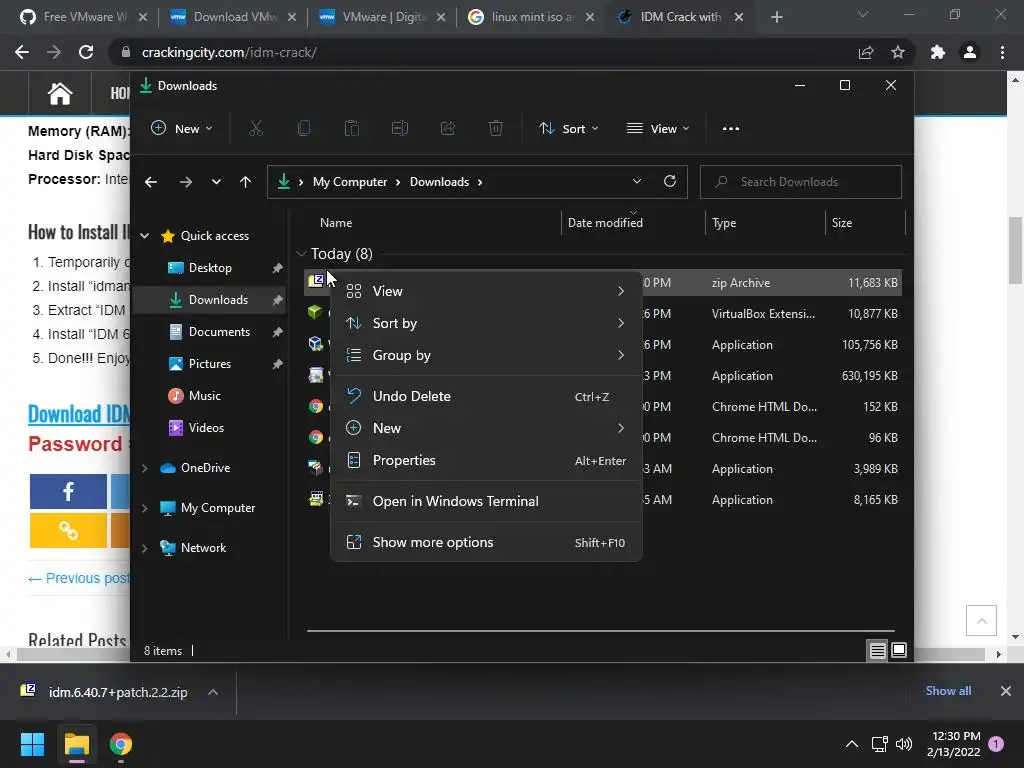Open the View dropdown in Explorer toolbar

658,129
